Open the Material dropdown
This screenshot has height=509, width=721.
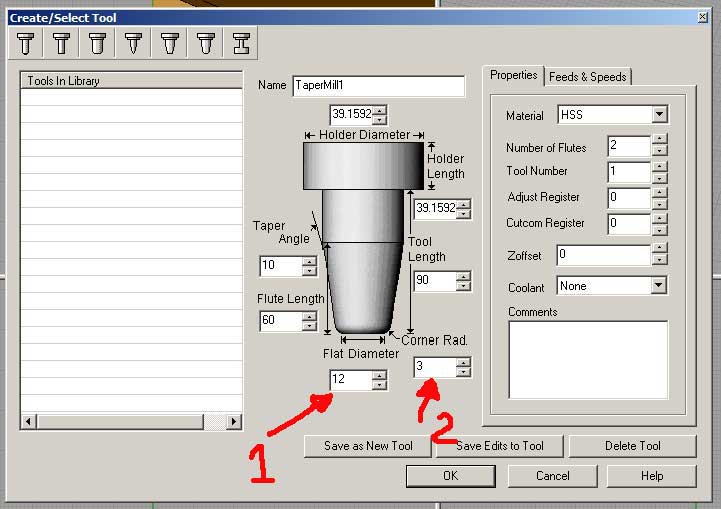pyautogui.click(x=659, y=115)
